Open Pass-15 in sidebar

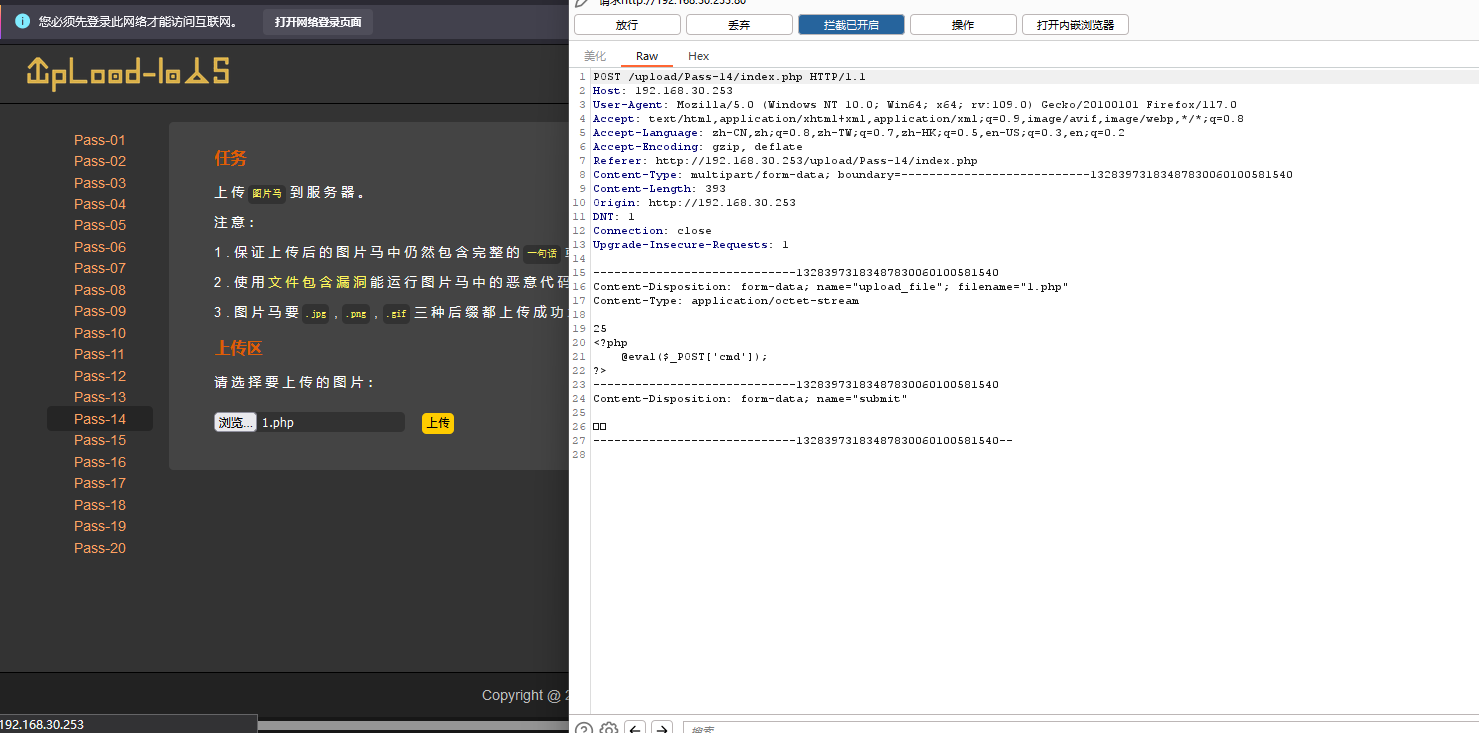[x=100, y=440]
